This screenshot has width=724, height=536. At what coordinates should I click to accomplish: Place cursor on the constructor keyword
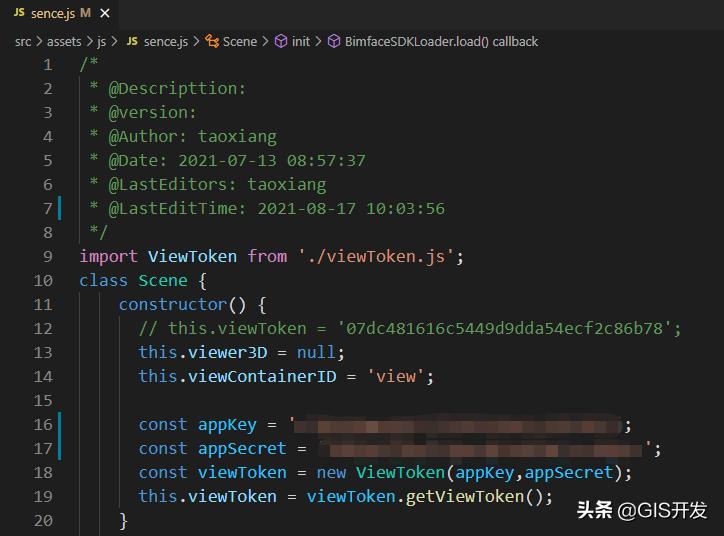(172, 304)
